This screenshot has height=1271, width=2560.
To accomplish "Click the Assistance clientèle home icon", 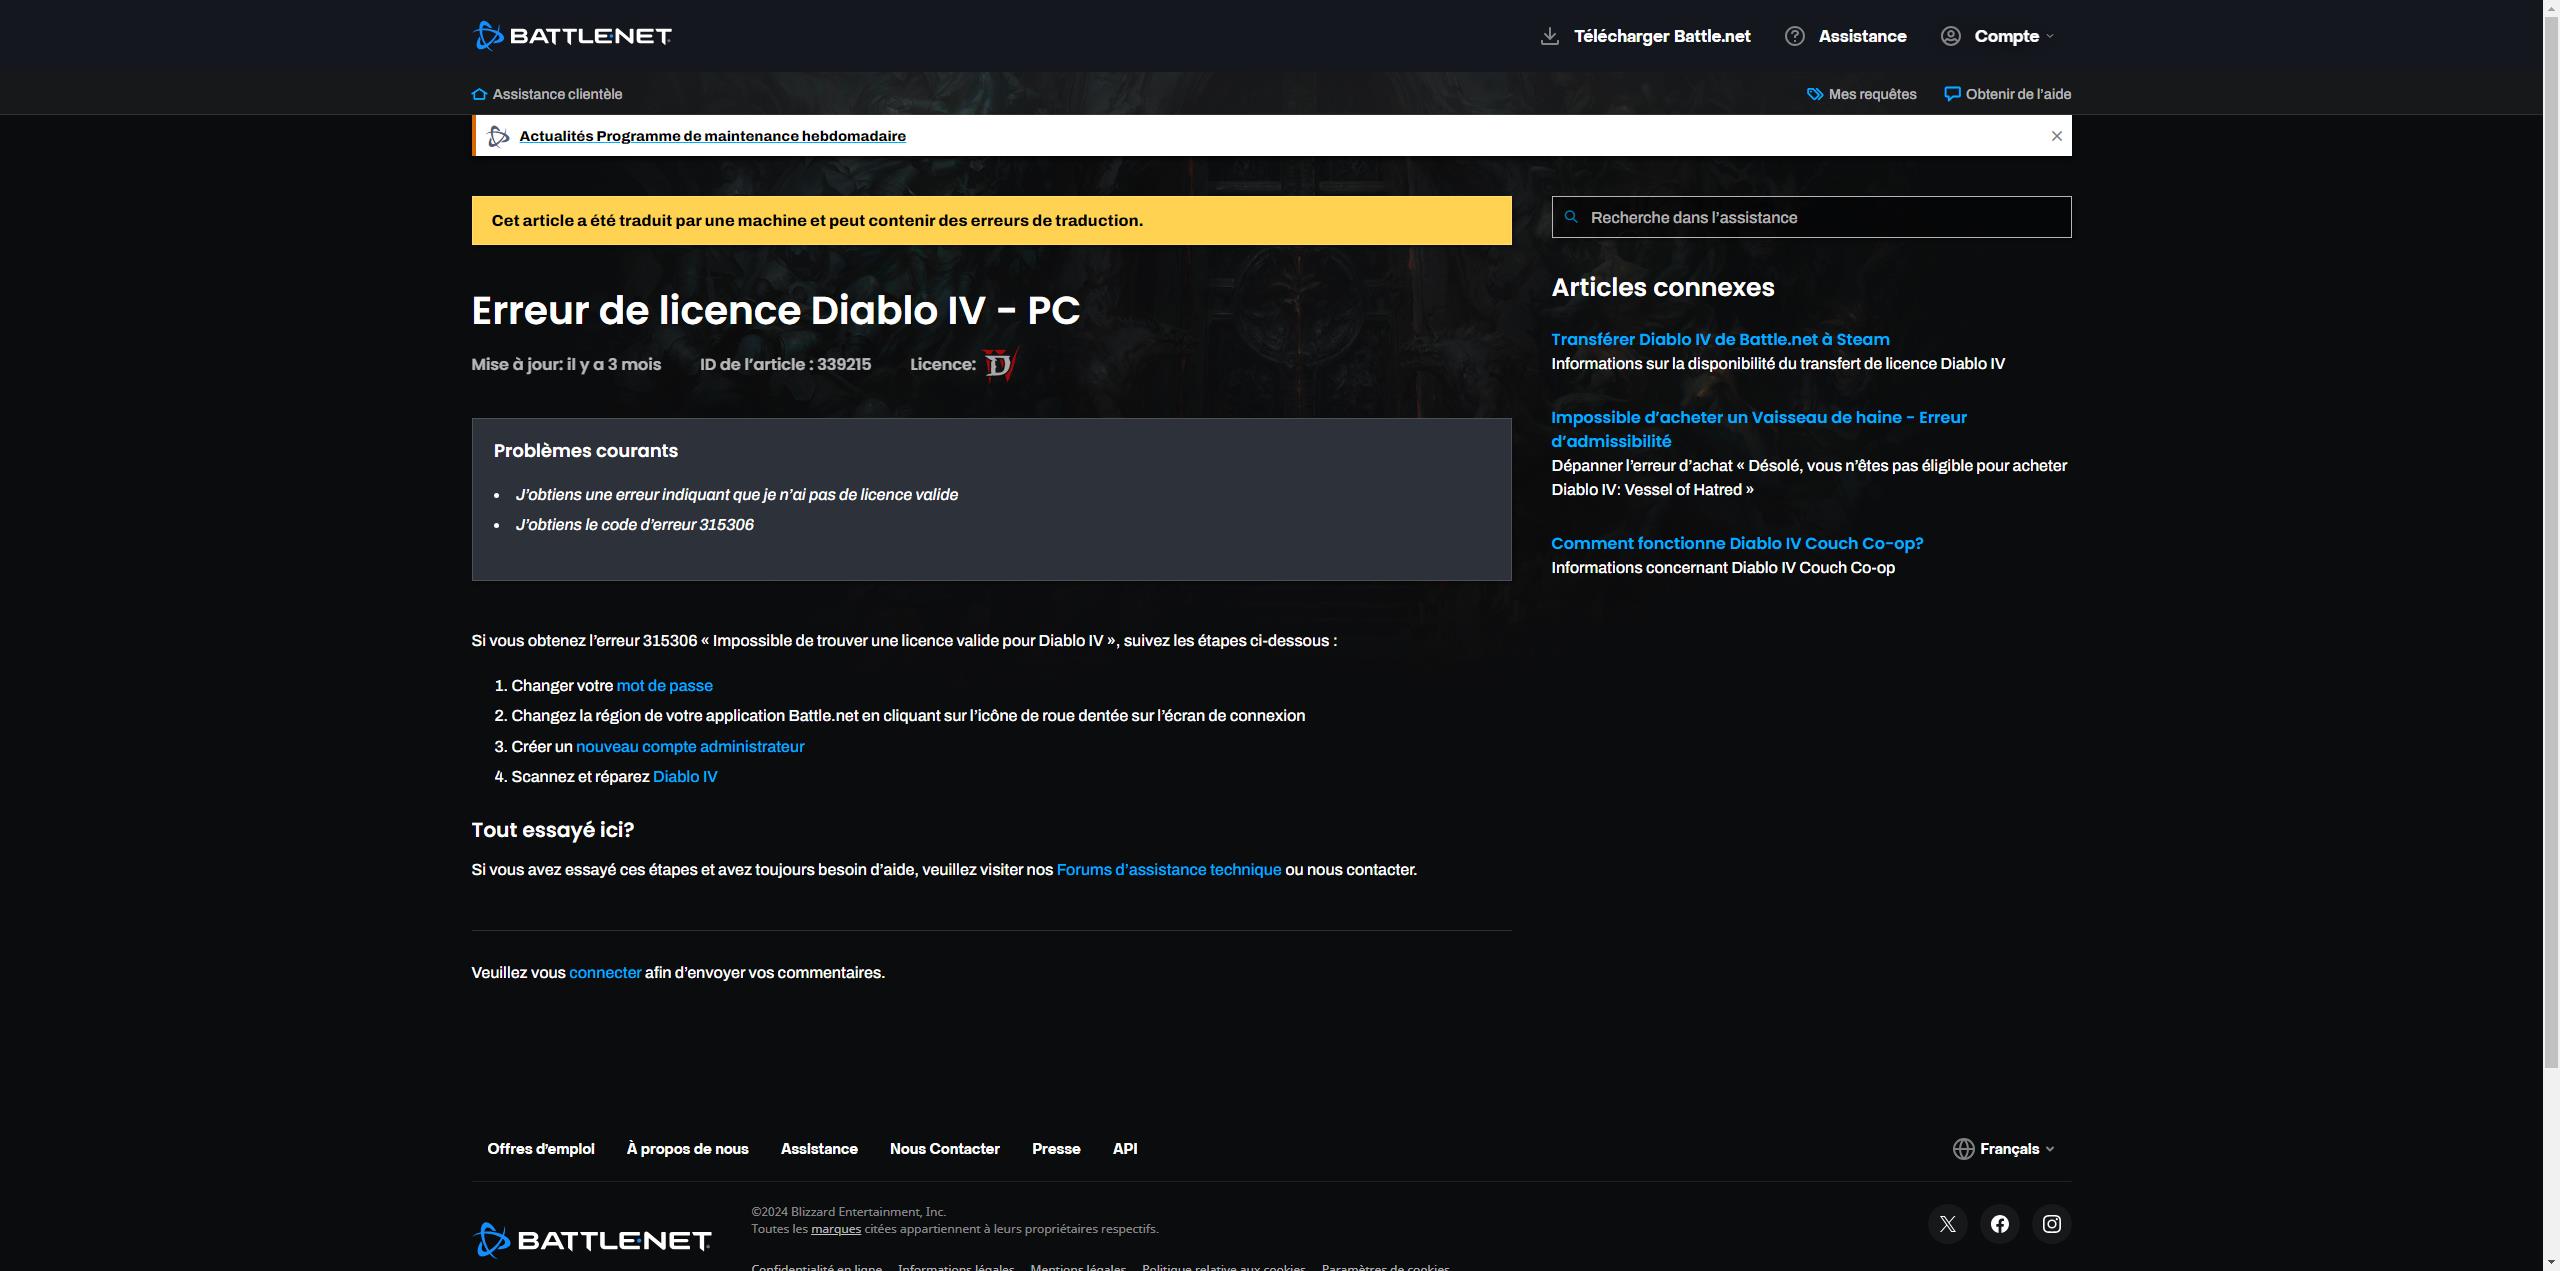I will (479, 94).
